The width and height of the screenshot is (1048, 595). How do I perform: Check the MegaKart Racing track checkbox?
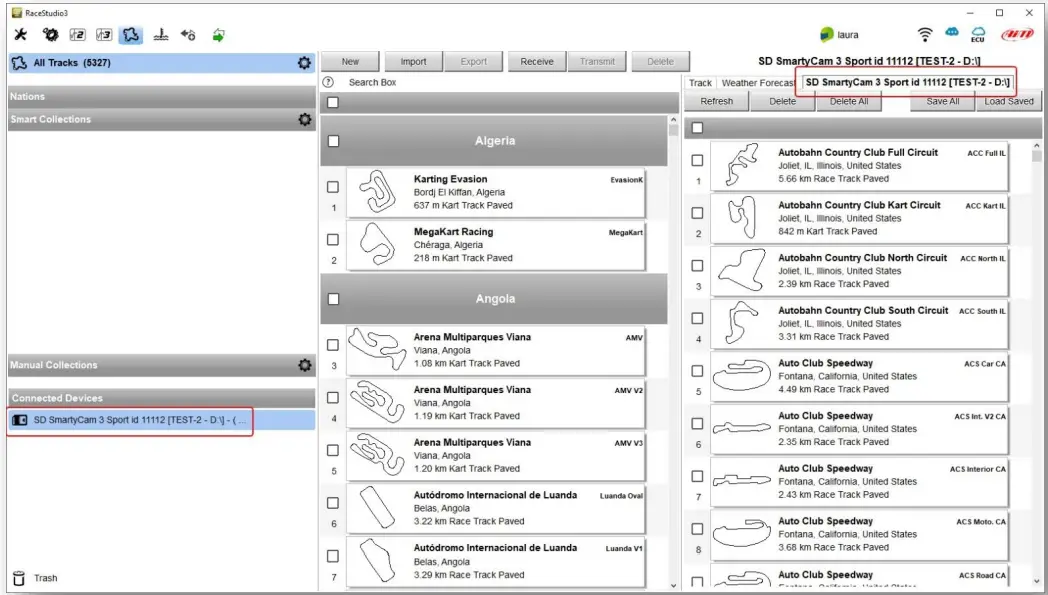click(x=333, y=239)
